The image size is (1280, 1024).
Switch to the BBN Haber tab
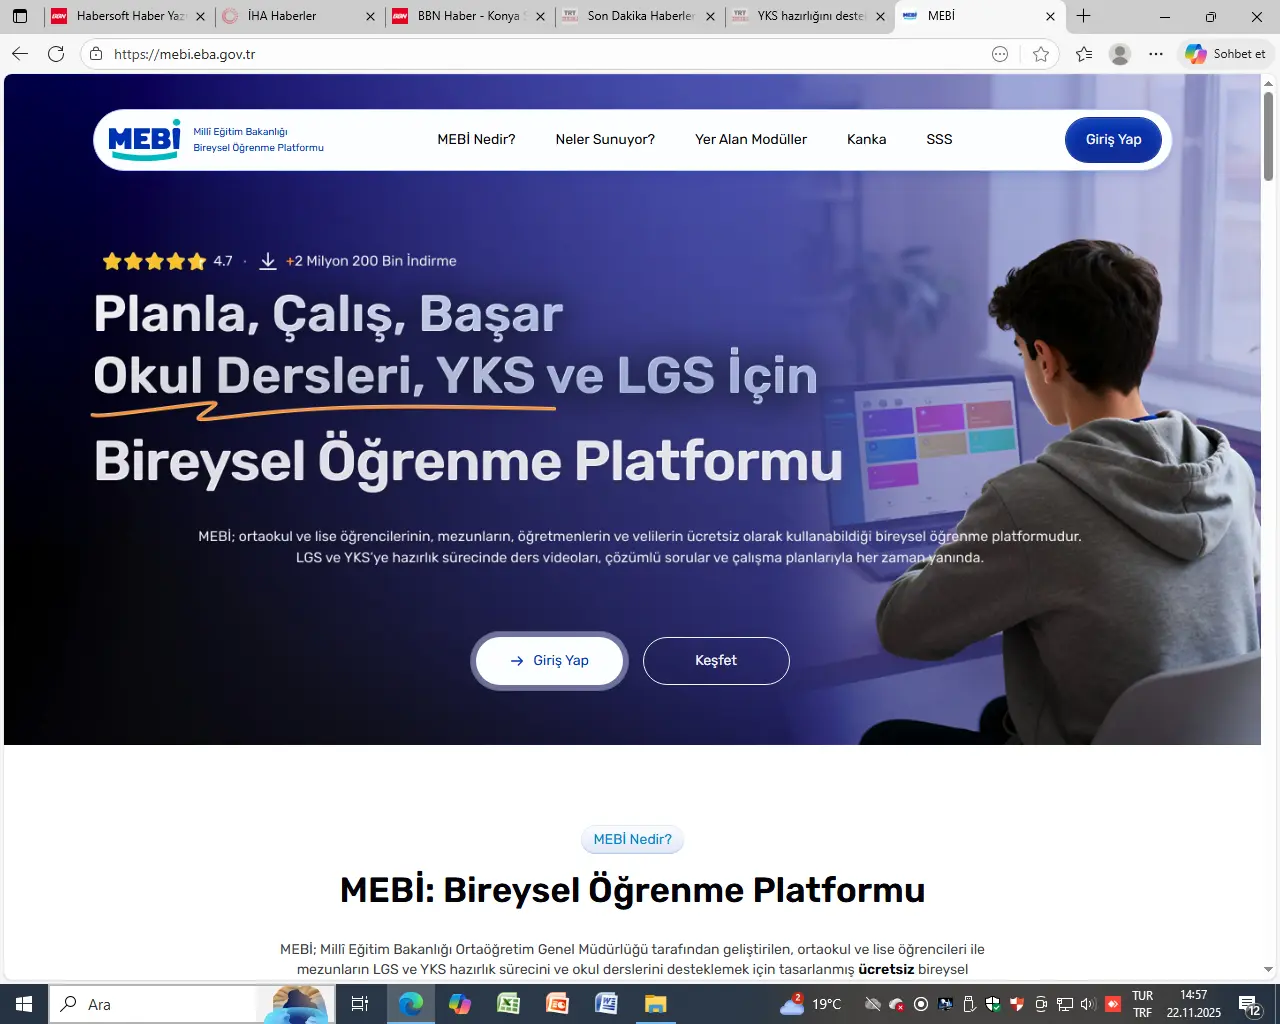(468, 16)
